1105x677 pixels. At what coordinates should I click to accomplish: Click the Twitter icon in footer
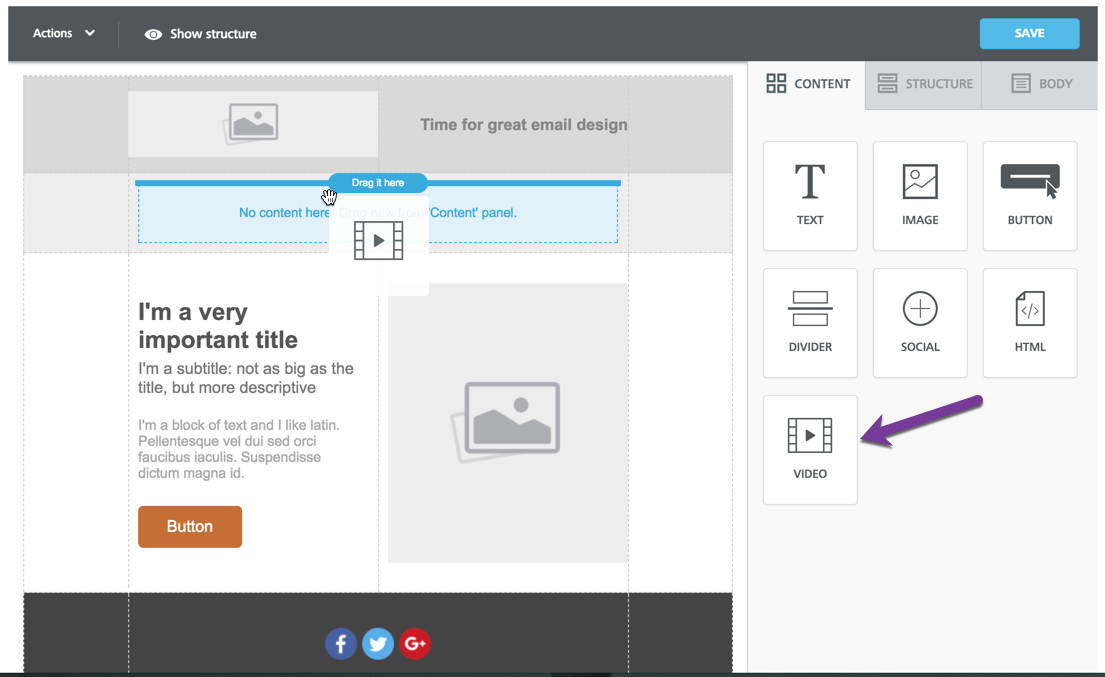(378, 644)
